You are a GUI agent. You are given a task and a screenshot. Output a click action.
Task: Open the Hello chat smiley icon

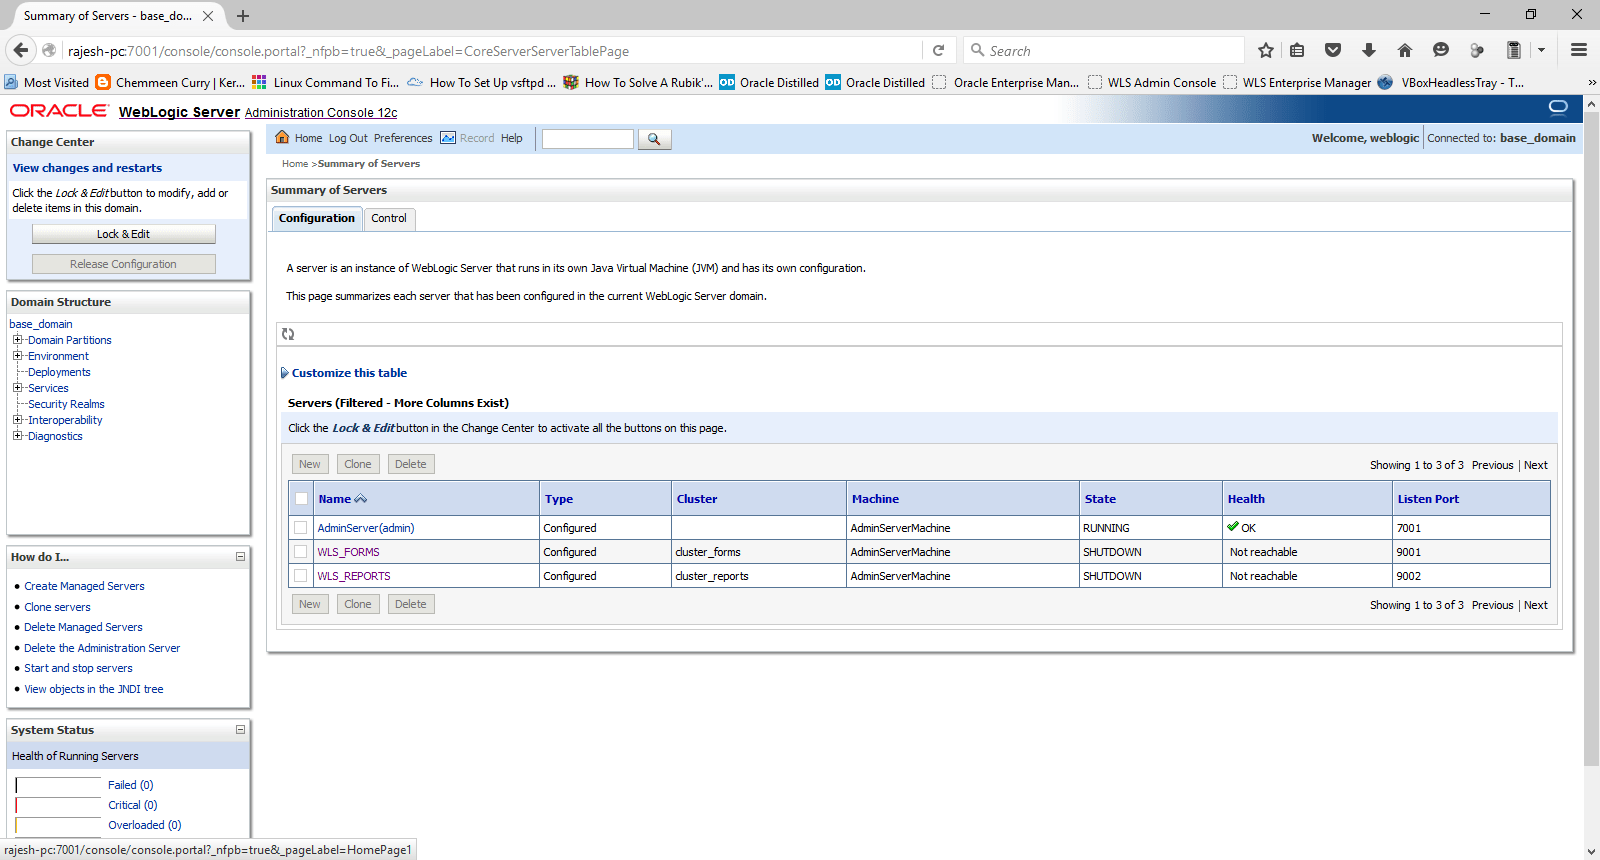coord(1441,50)
